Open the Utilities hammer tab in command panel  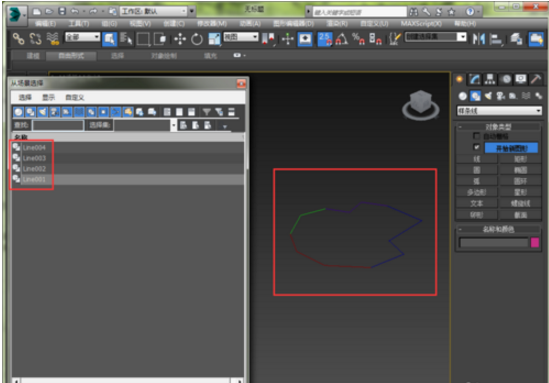pyautogui.click(x=536, y=79)
